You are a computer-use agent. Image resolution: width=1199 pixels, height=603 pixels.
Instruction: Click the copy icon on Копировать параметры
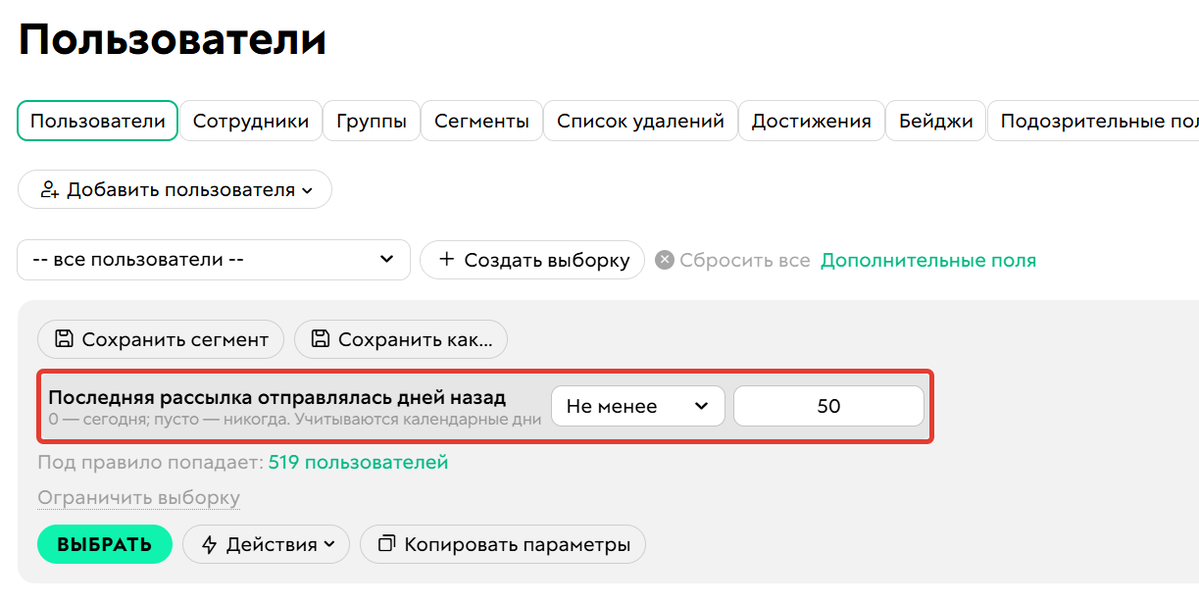tap(385, 544)
